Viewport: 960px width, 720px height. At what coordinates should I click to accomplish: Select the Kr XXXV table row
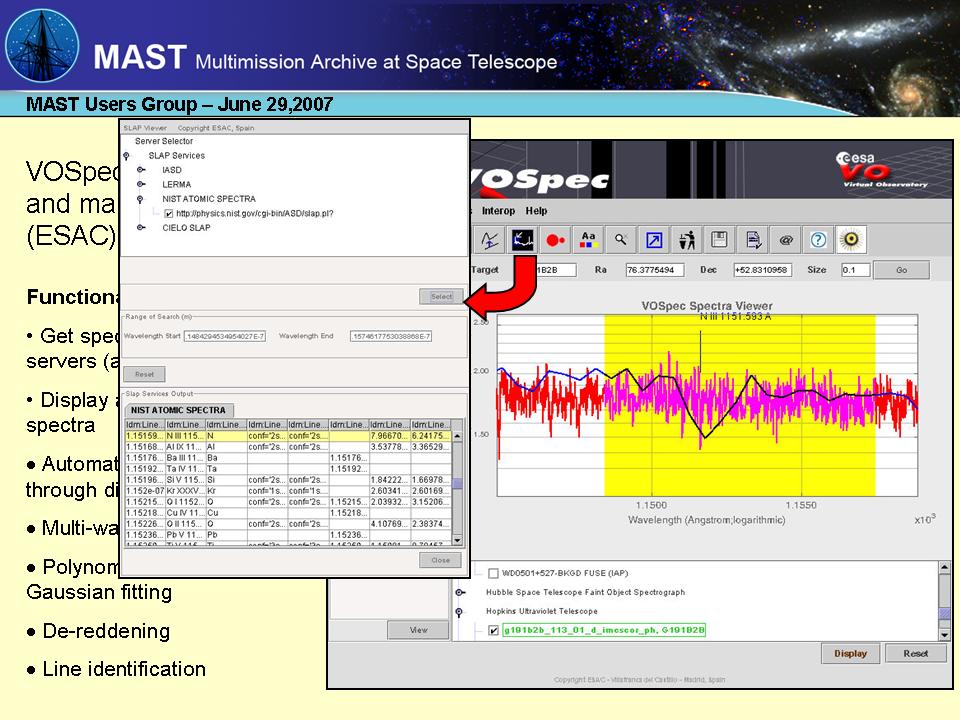click(288, 491)
